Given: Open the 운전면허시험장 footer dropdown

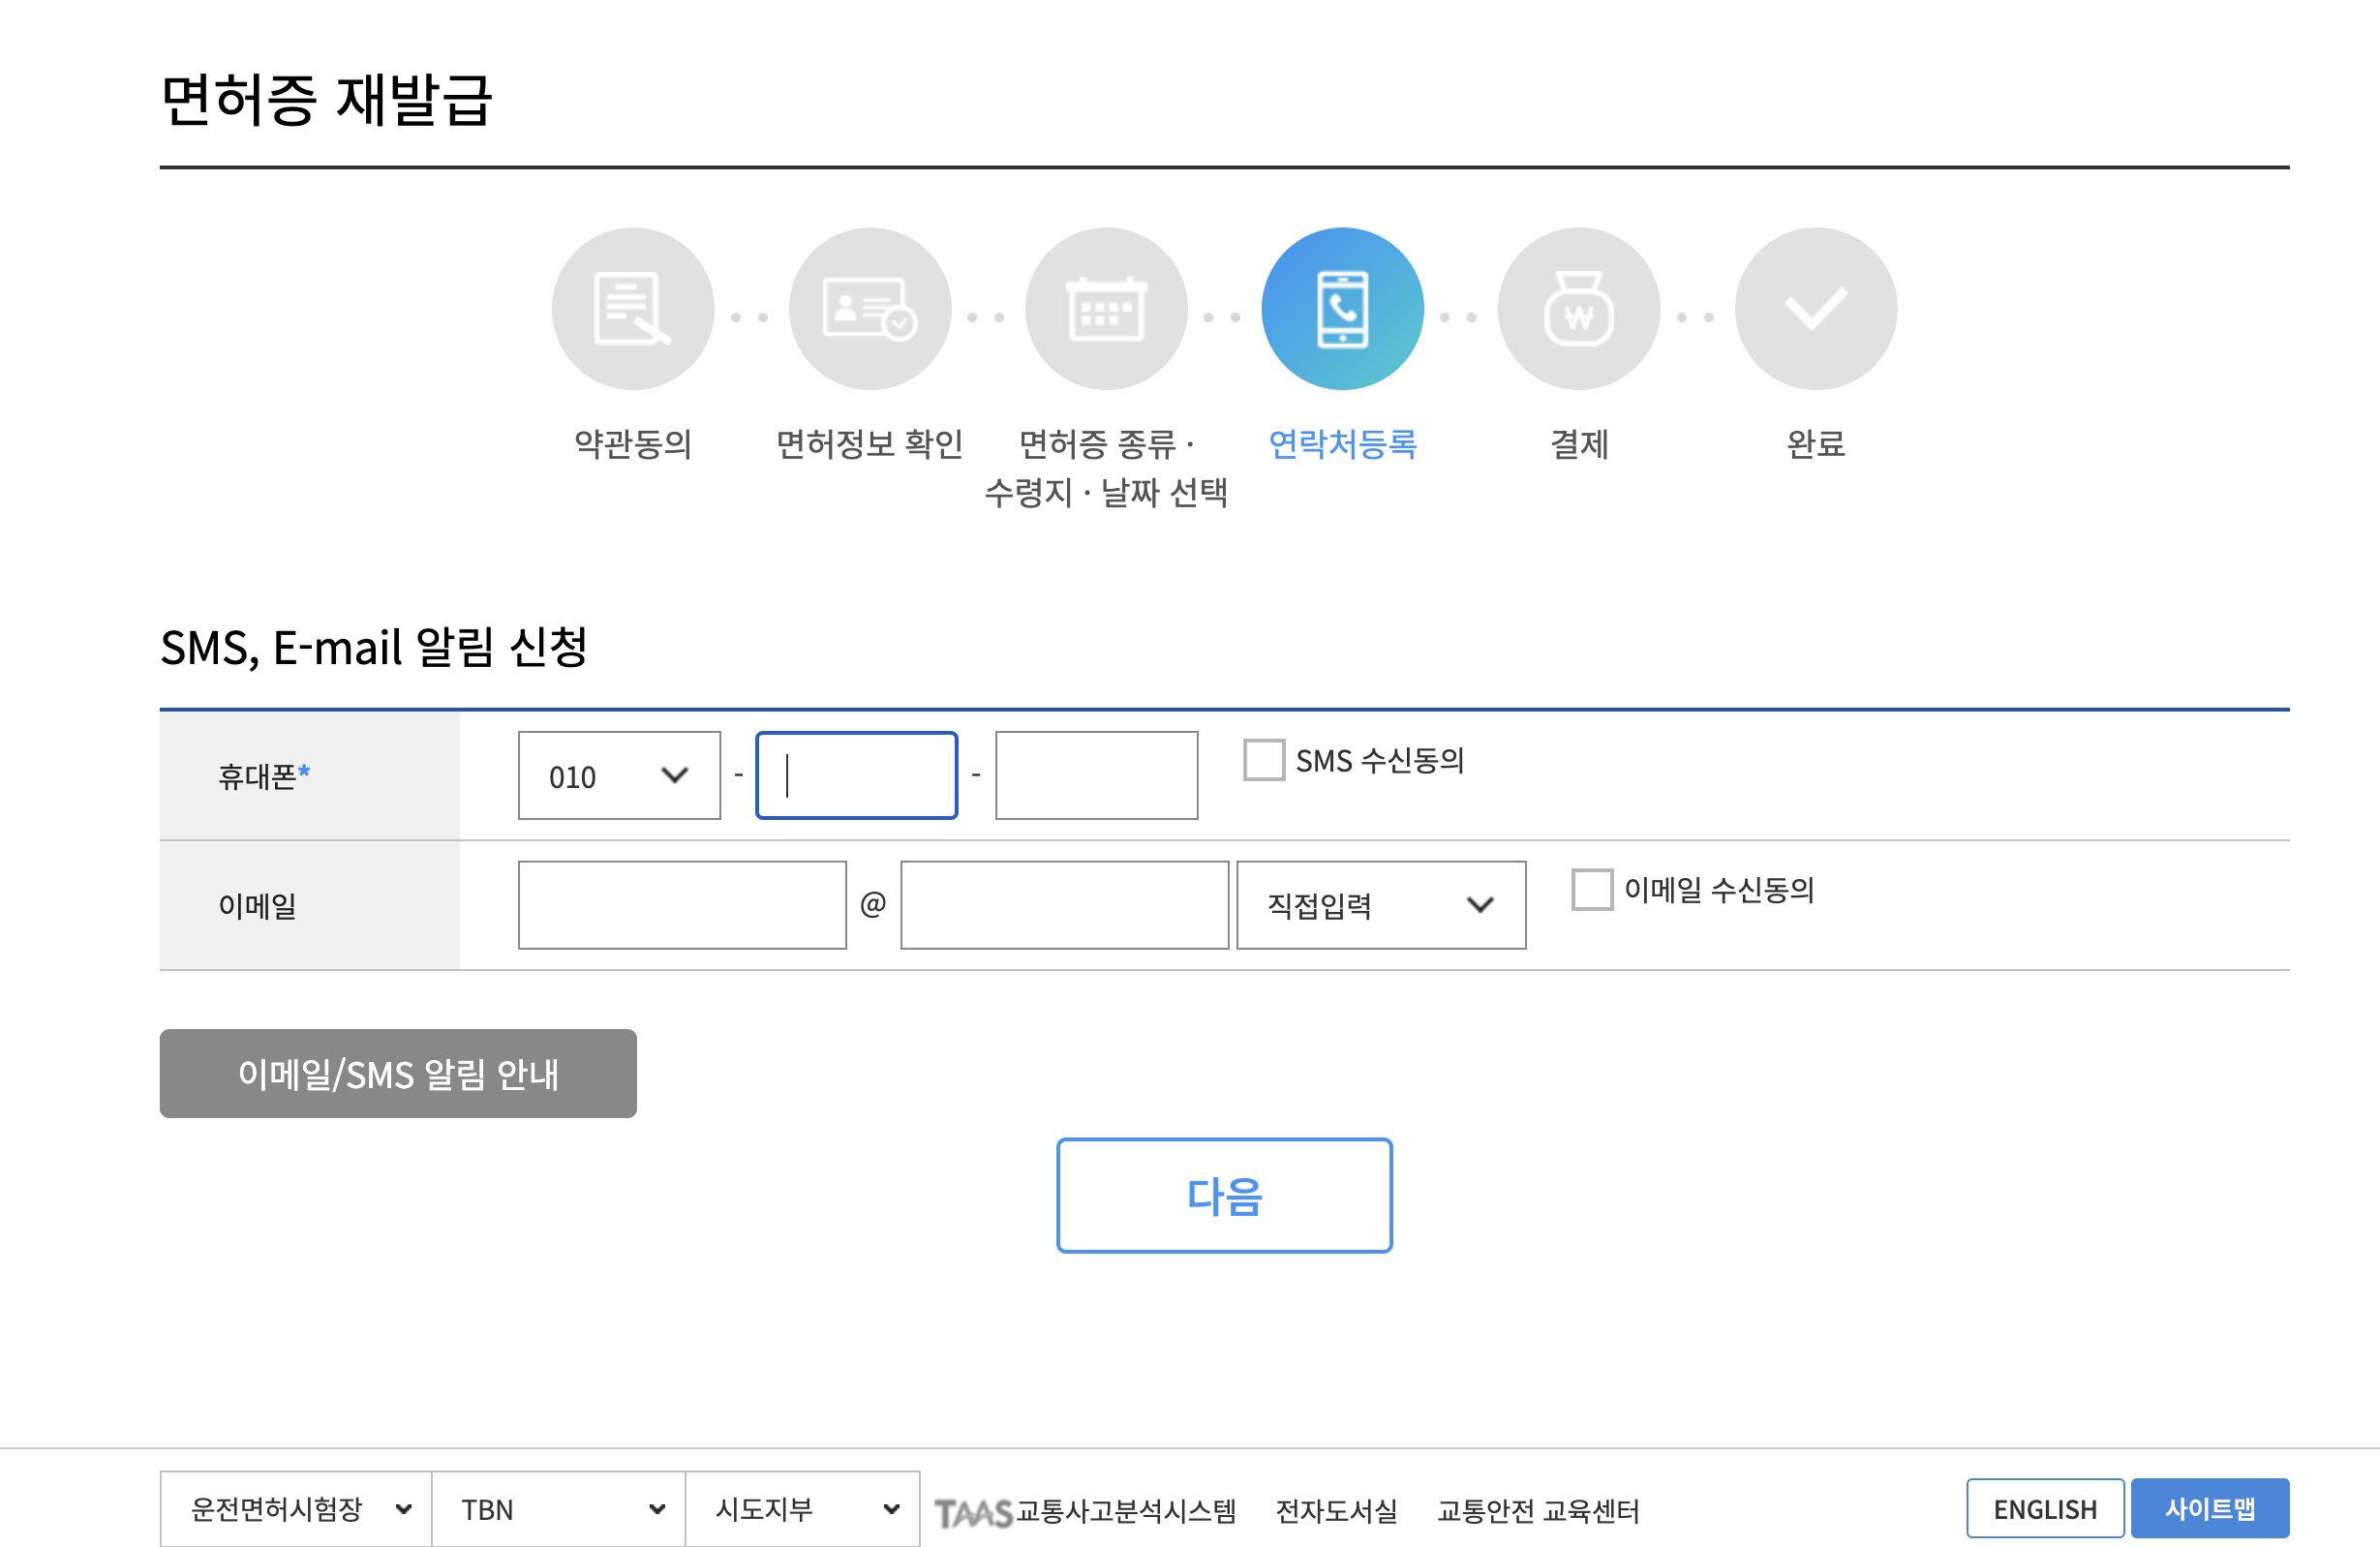Looking at the screenshot, I should [x=297, y=1509].
